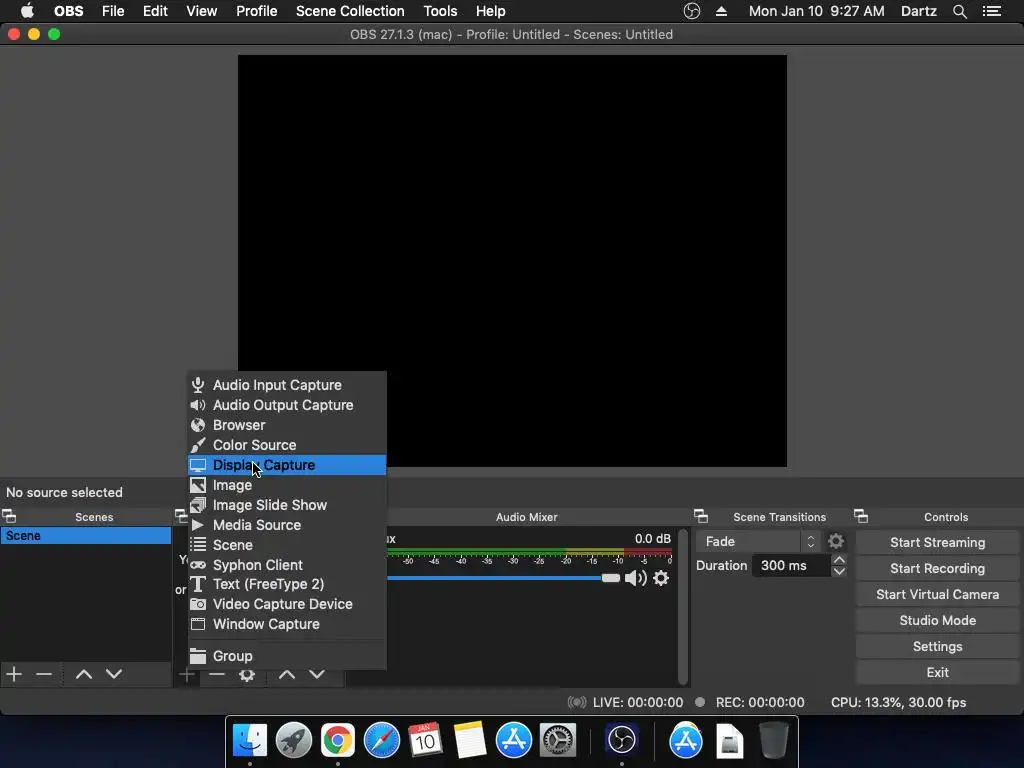Create a Group in sources
The width and height of the screenshot is (1024, 768).
click(x=287, y=656)
